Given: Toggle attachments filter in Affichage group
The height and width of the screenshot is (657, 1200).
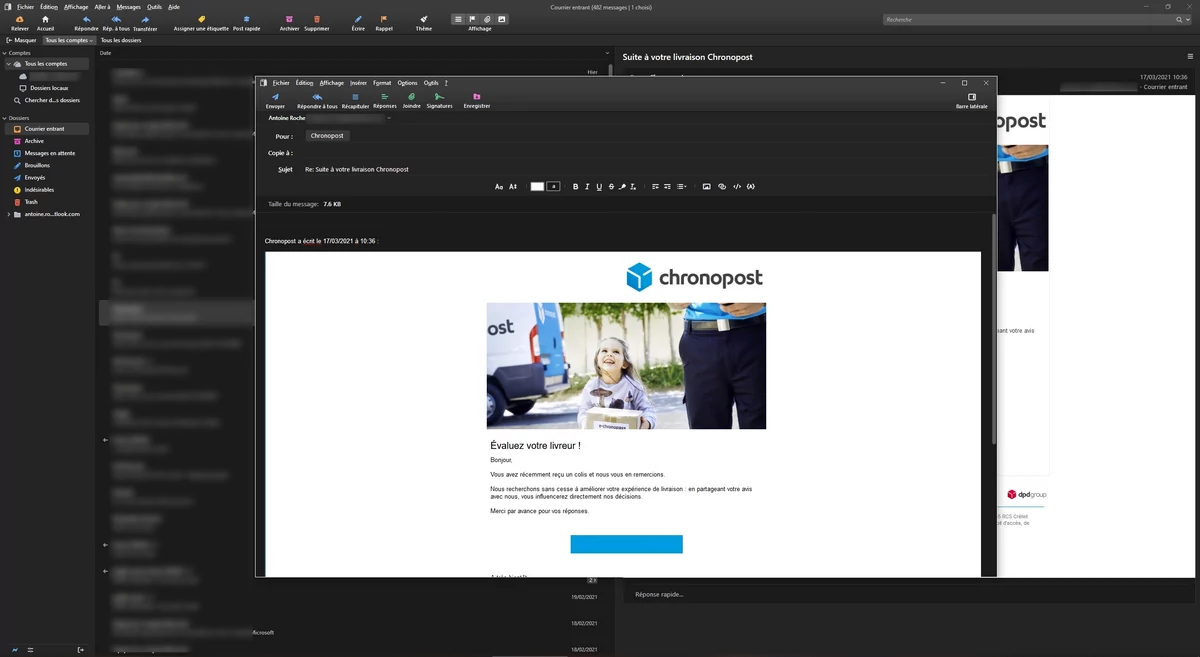Looking at the screenshot, I should (x=487, y=19).
